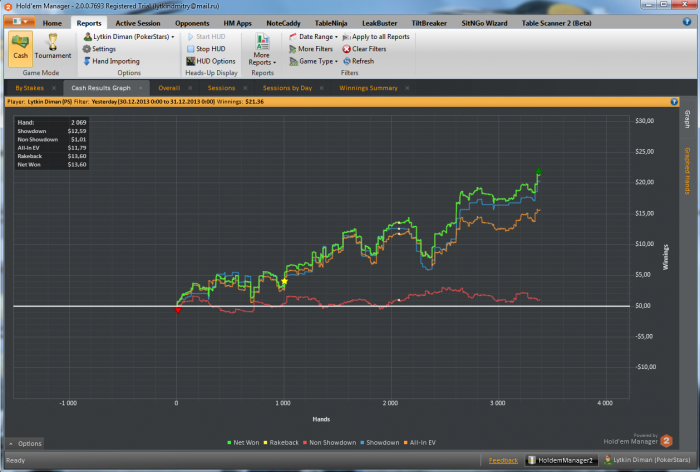Open More Filters

coord(311,49)
